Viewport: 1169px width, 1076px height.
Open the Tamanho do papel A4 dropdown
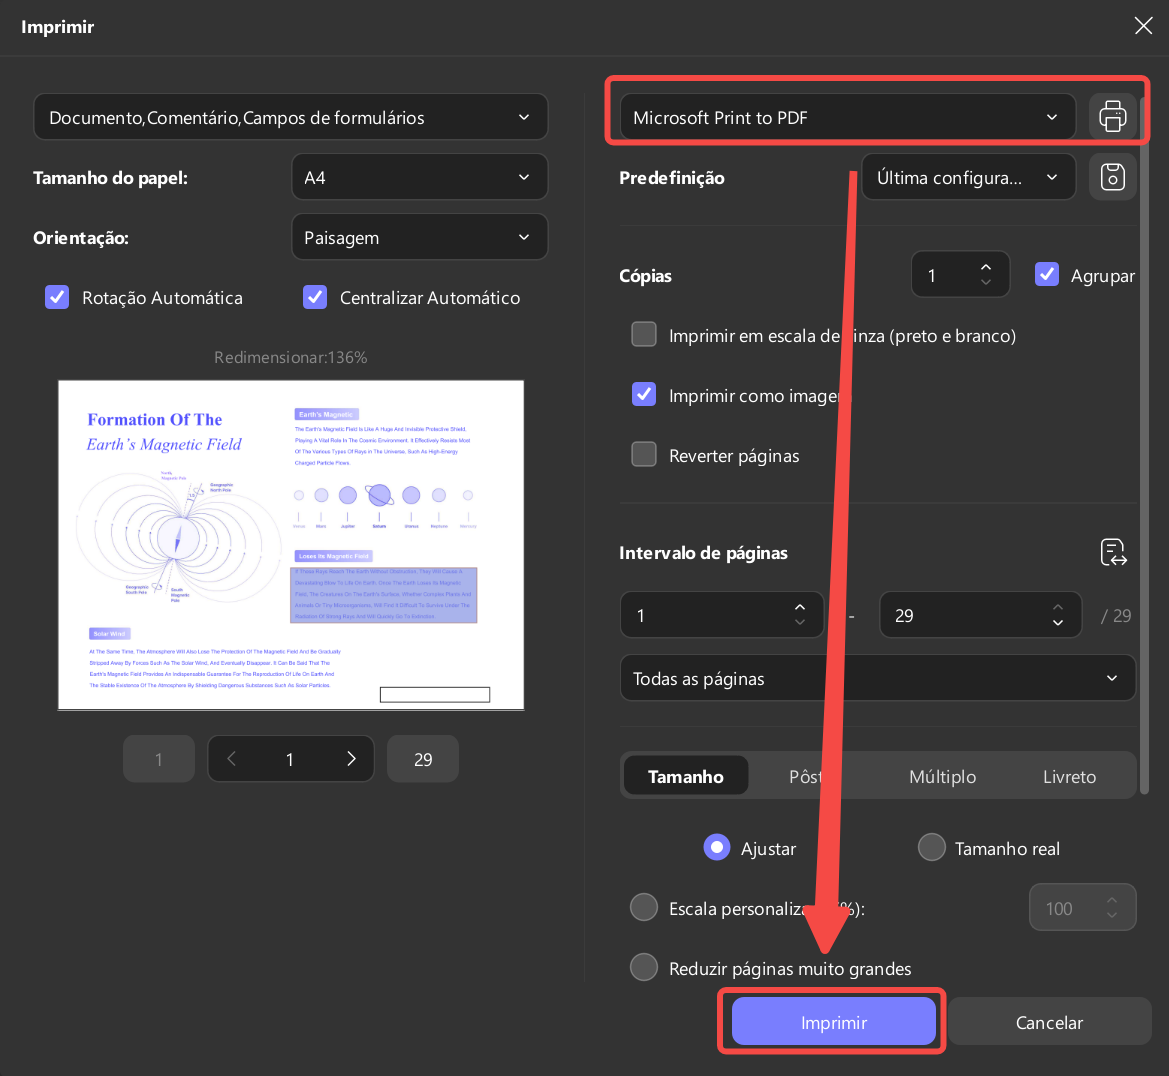pyautogui.click(x=420, y=177)
